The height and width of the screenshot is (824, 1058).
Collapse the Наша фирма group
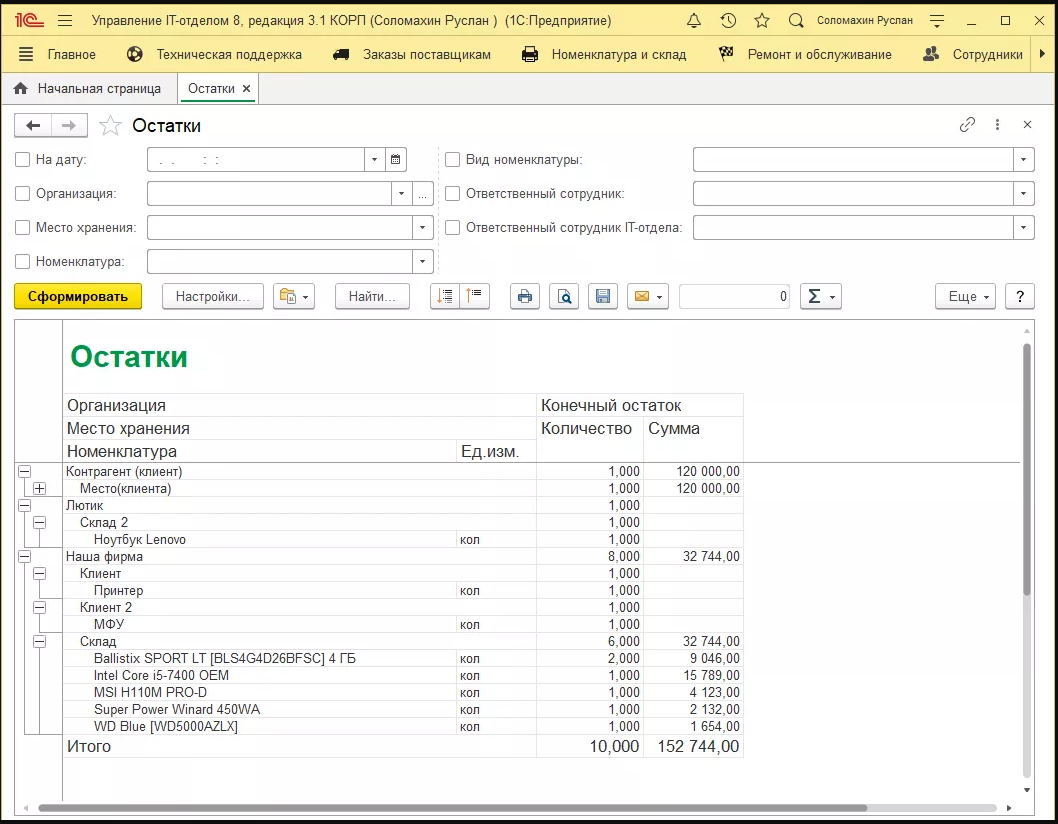tap(25, 557)
